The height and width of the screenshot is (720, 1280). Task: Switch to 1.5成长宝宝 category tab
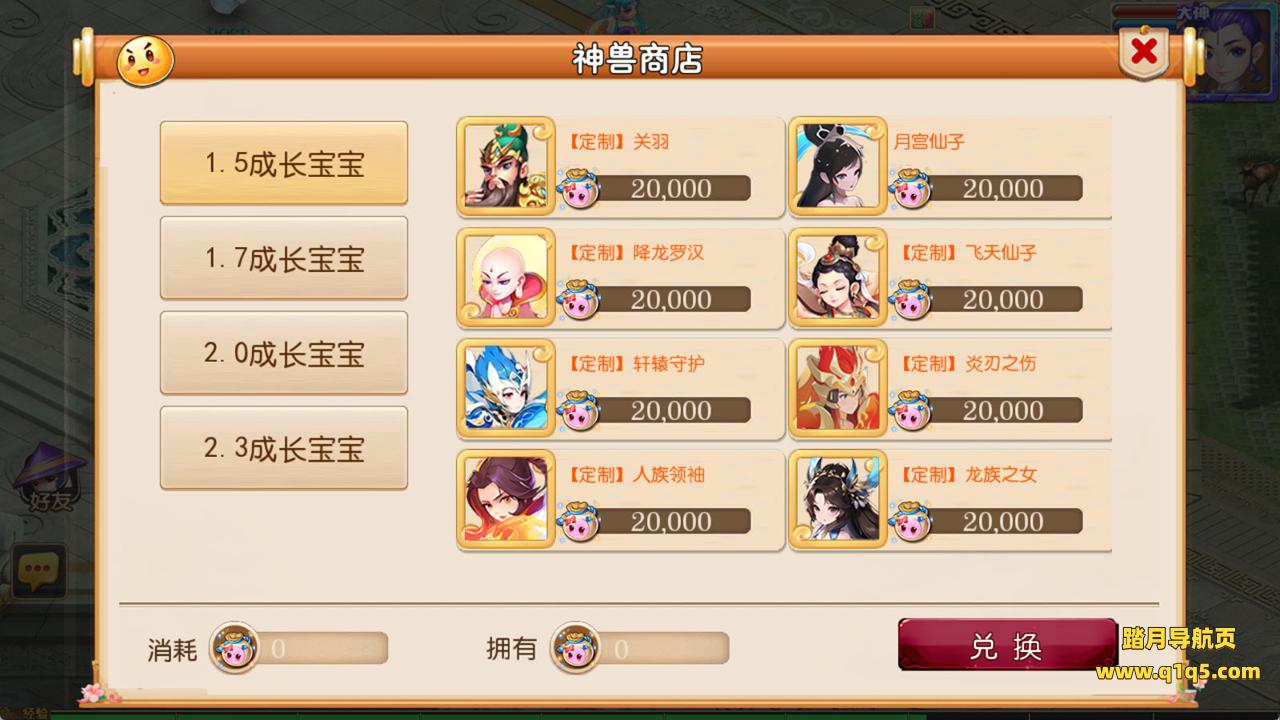point(284,164)
